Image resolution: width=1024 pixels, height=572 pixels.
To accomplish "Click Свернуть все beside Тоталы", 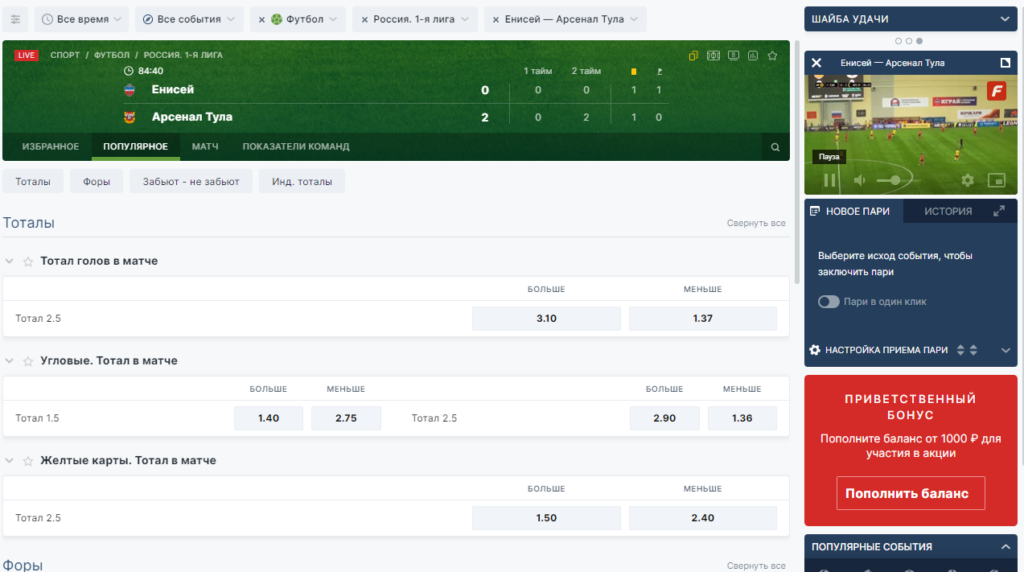I will 756,223.
